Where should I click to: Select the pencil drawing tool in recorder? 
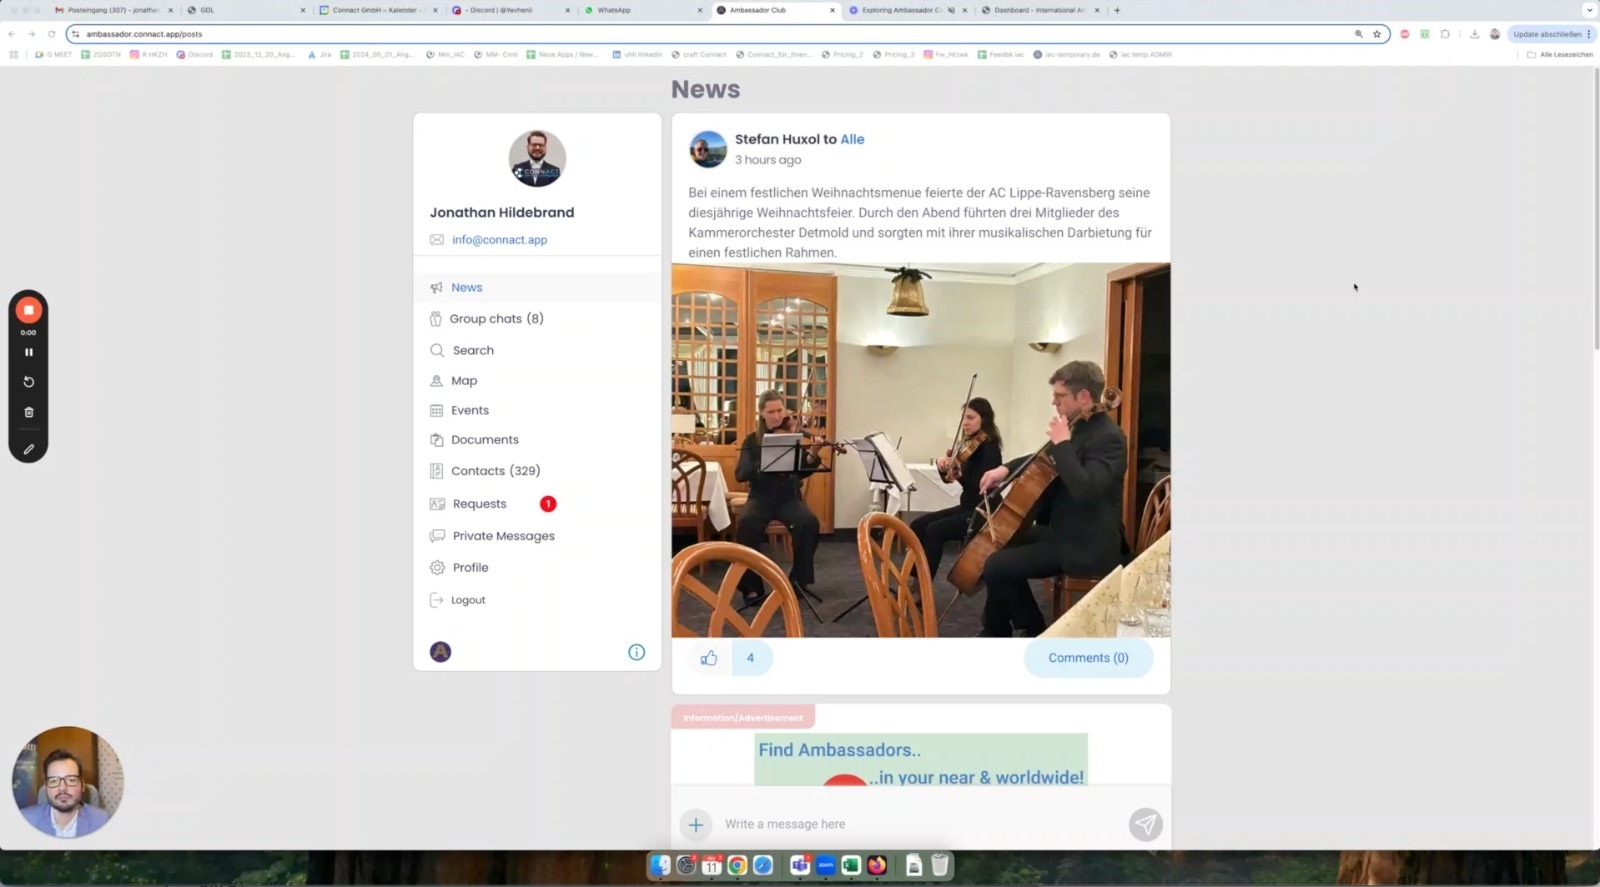coord(29,450)
